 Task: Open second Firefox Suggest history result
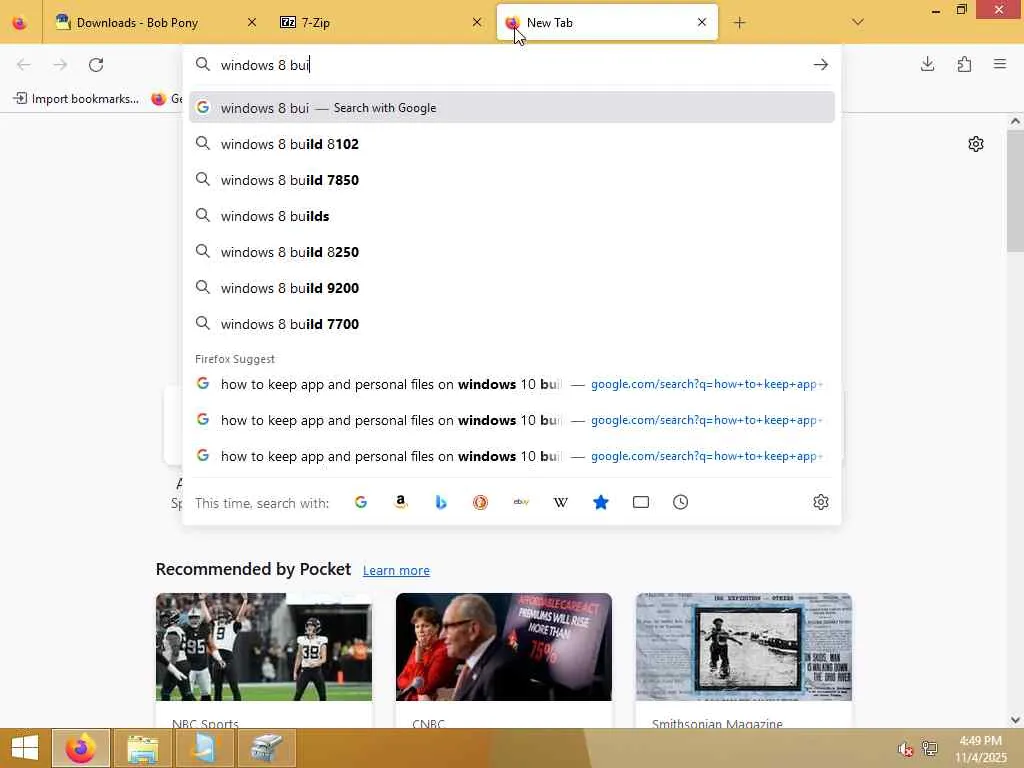(x=511, y=420)
